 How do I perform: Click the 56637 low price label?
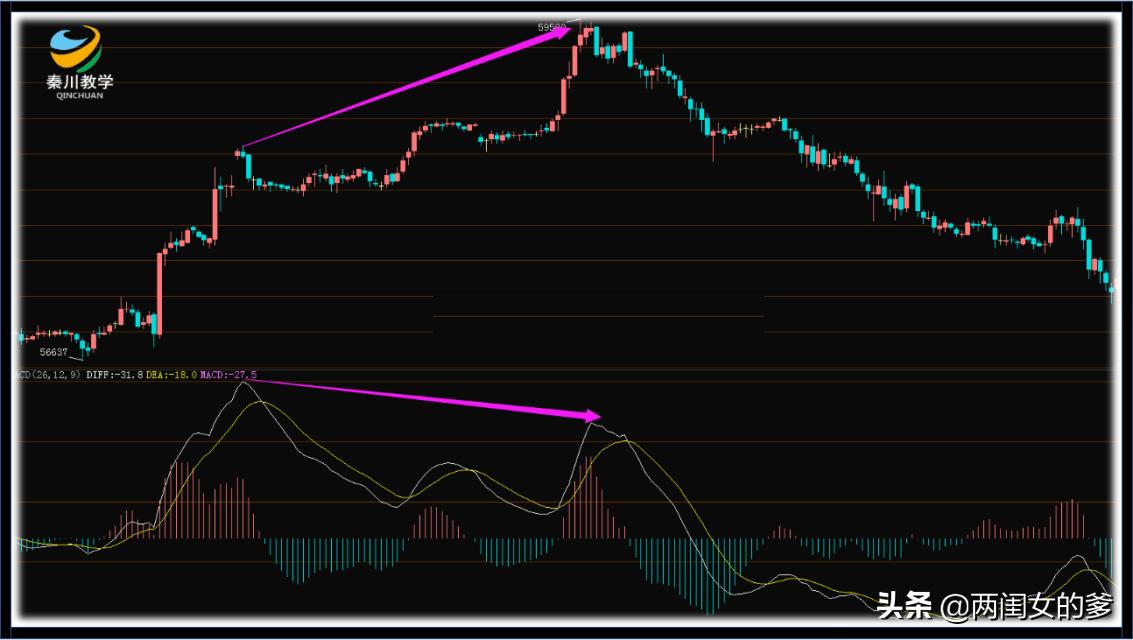coord(53,353)
